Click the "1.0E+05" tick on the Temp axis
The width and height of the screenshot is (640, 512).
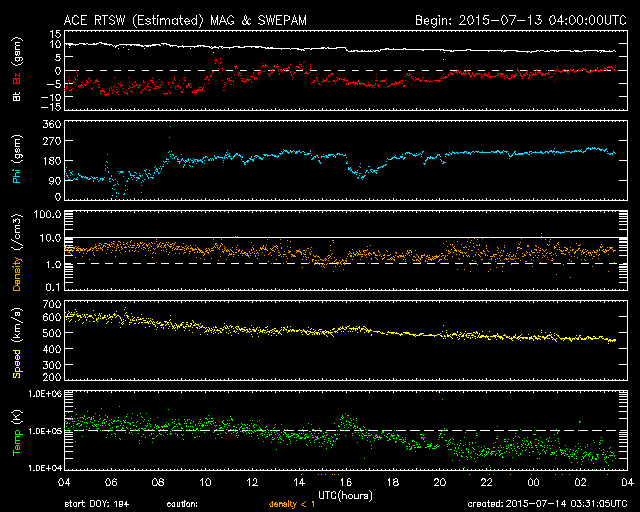(45, 431)
